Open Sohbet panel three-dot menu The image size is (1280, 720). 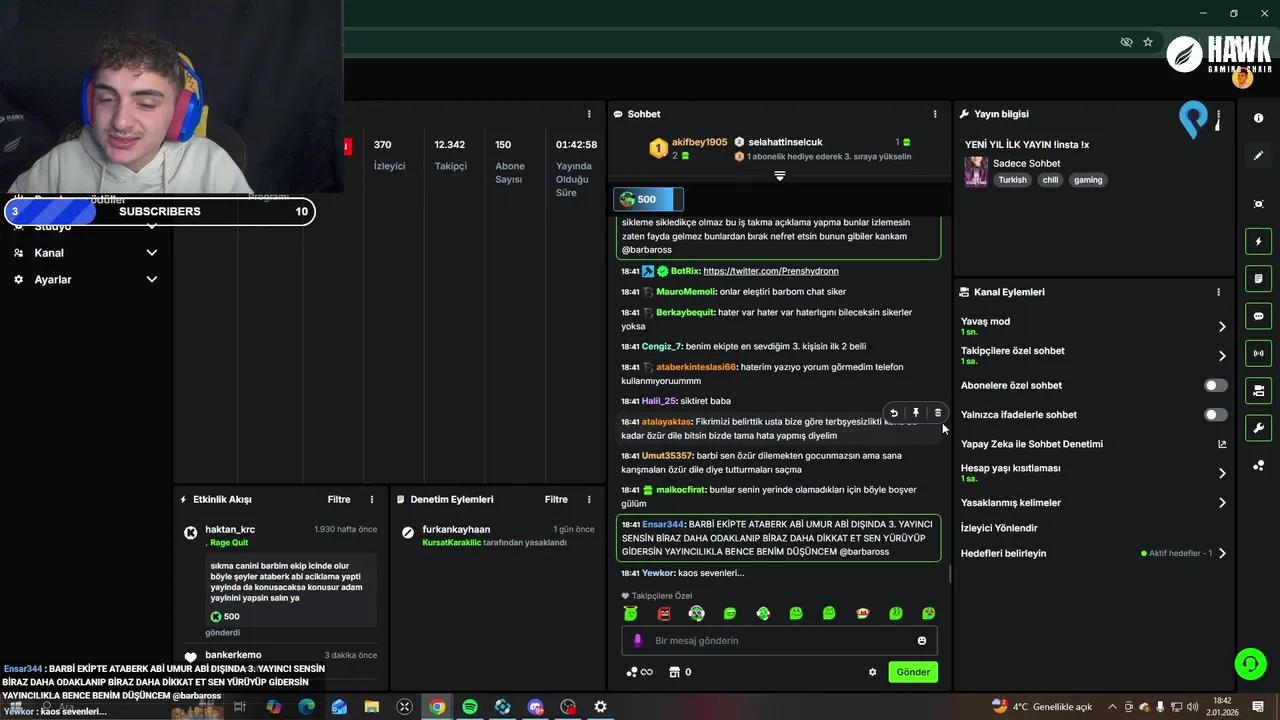click(935, 114)
